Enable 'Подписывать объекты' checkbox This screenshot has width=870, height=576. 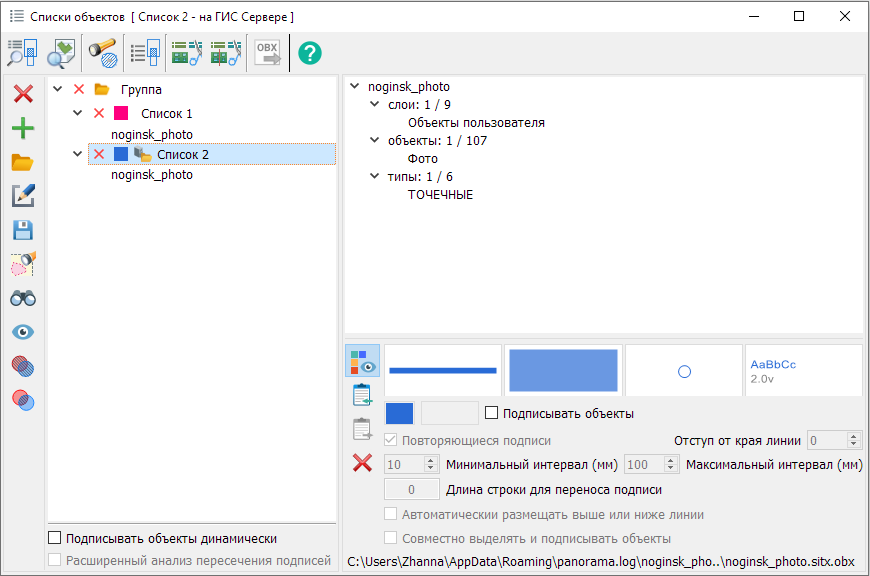(x=491, y=413)
